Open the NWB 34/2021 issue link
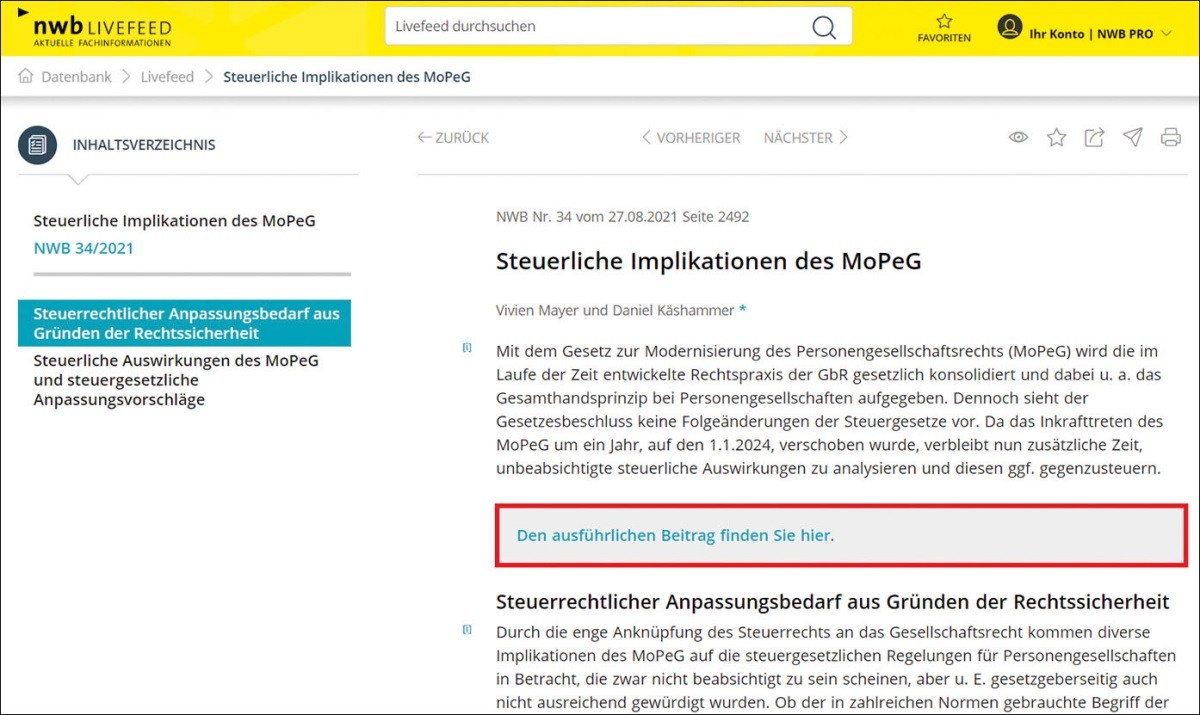1200x715 pixels. [x=83, y=248]
